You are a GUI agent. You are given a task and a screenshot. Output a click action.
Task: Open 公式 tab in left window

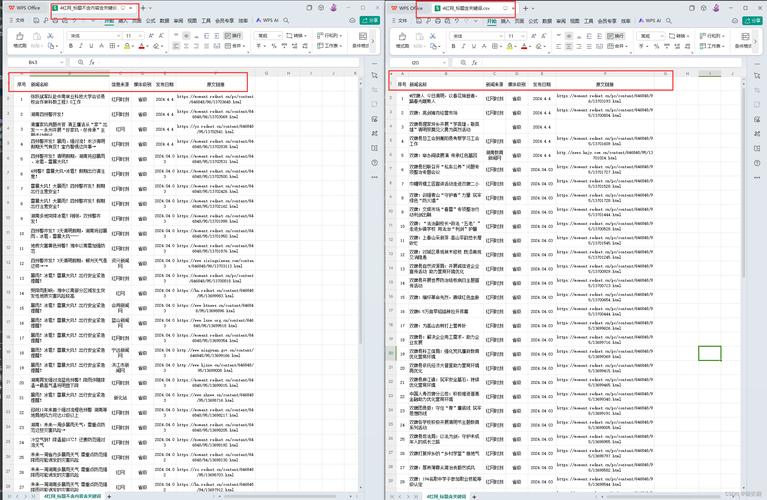[x=151, y=21]
